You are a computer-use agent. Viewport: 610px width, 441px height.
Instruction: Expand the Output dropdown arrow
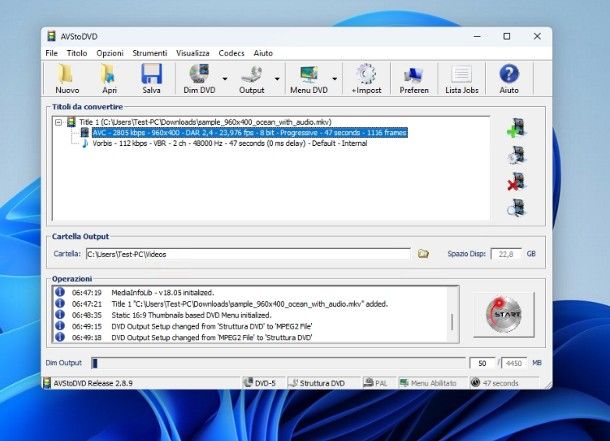click(x=276, y=78)
